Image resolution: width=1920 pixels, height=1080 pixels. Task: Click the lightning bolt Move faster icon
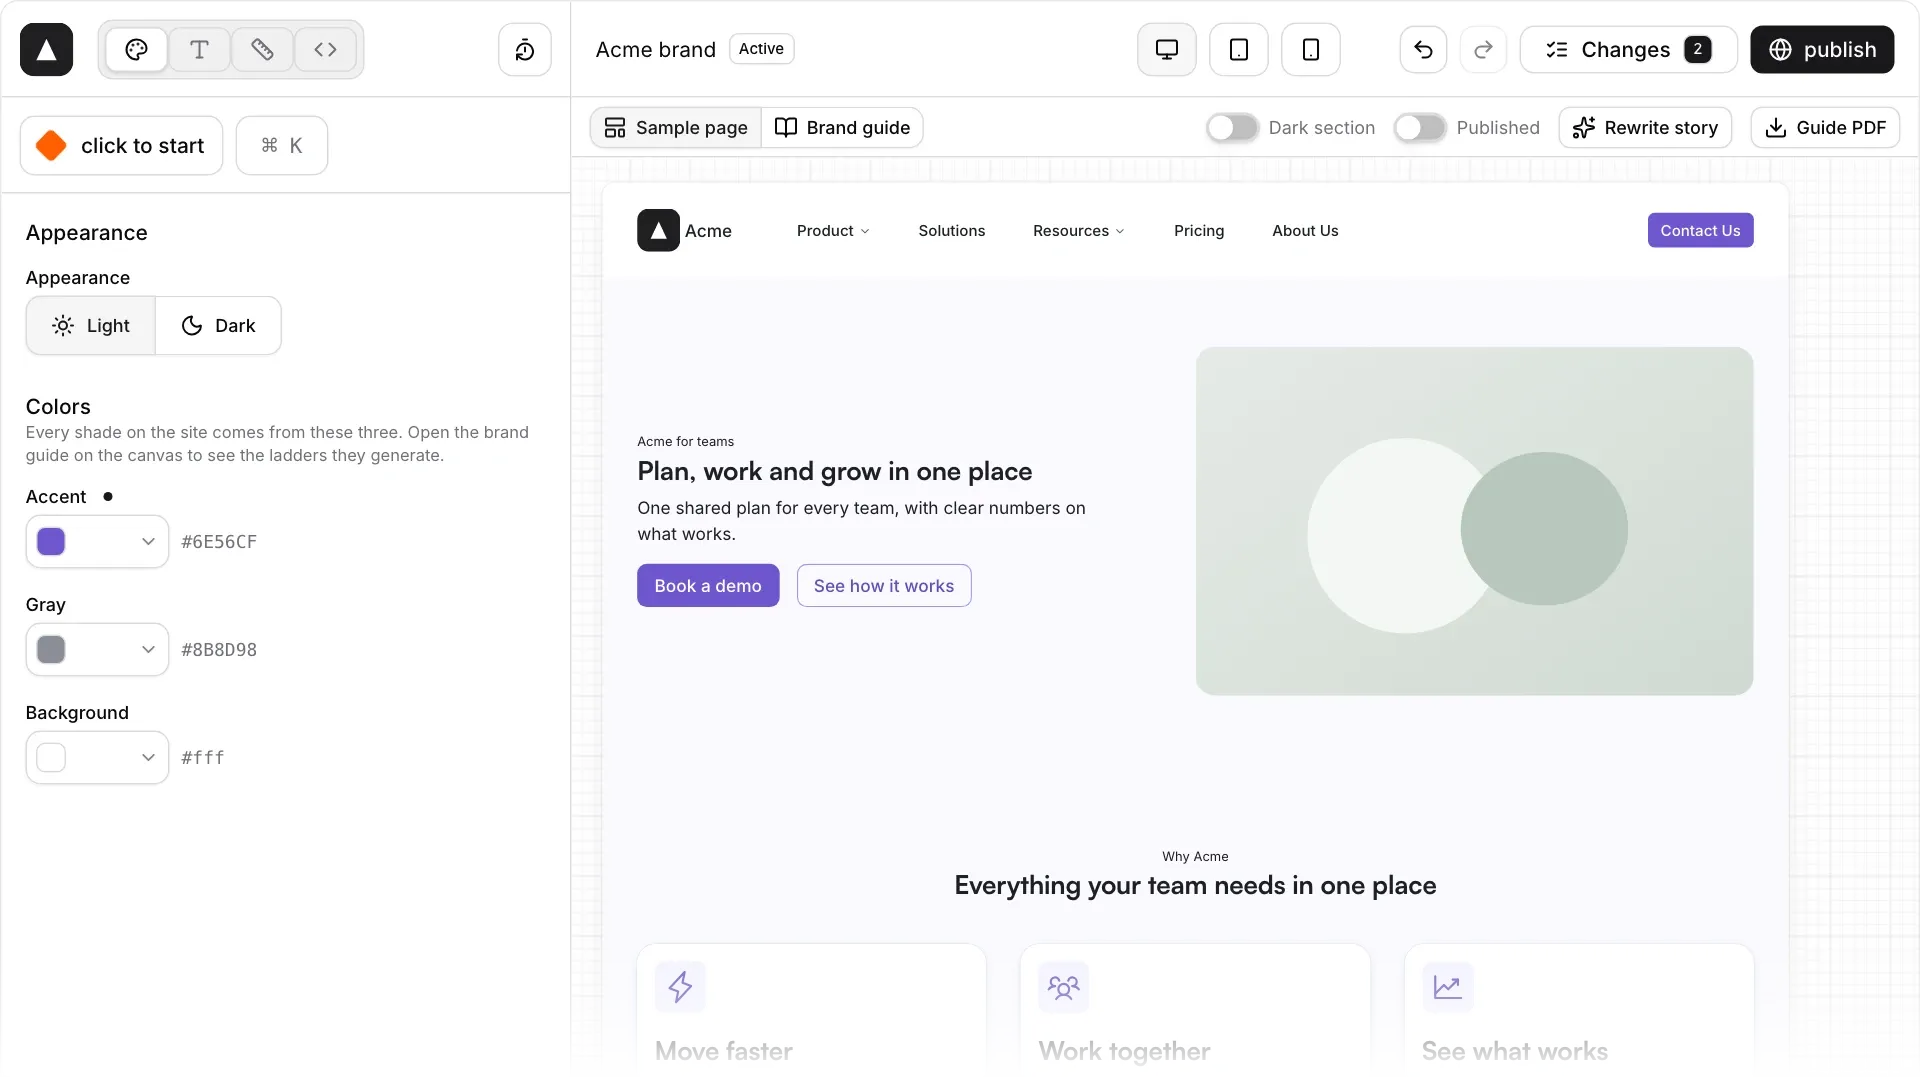[680, 987]
